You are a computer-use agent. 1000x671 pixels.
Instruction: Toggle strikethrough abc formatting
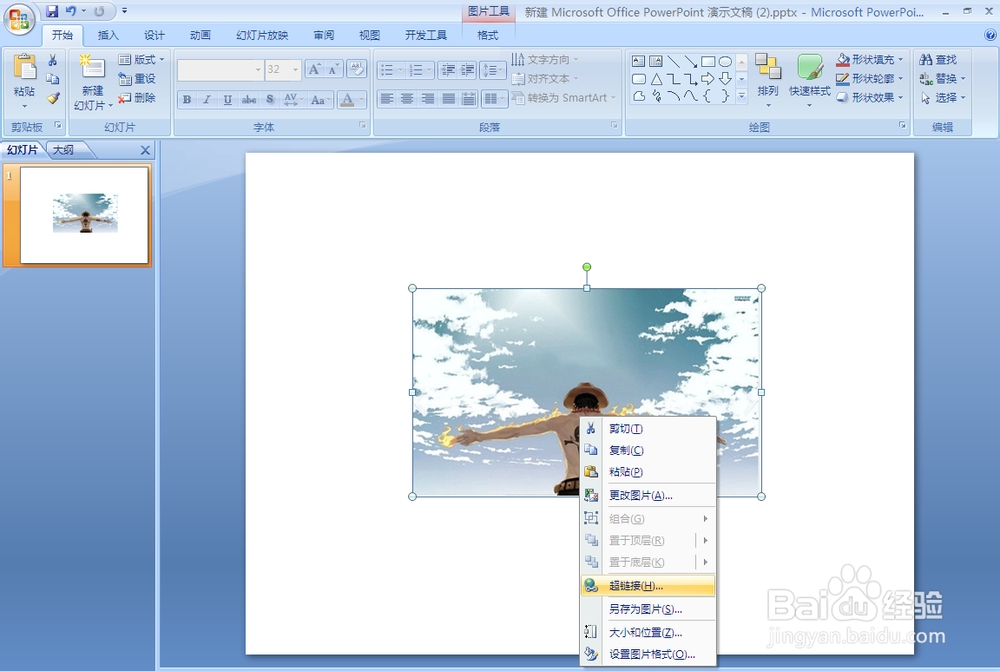[249, 100]
